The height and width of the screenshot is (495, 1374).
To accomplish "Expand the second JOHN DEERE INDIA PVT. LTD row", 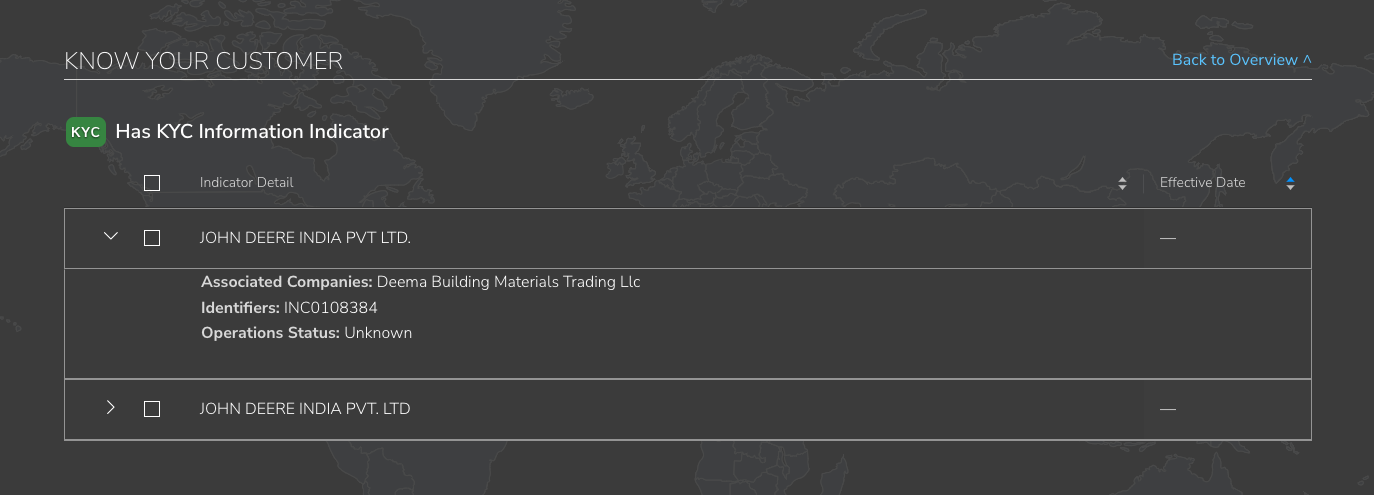I will 111,408.
